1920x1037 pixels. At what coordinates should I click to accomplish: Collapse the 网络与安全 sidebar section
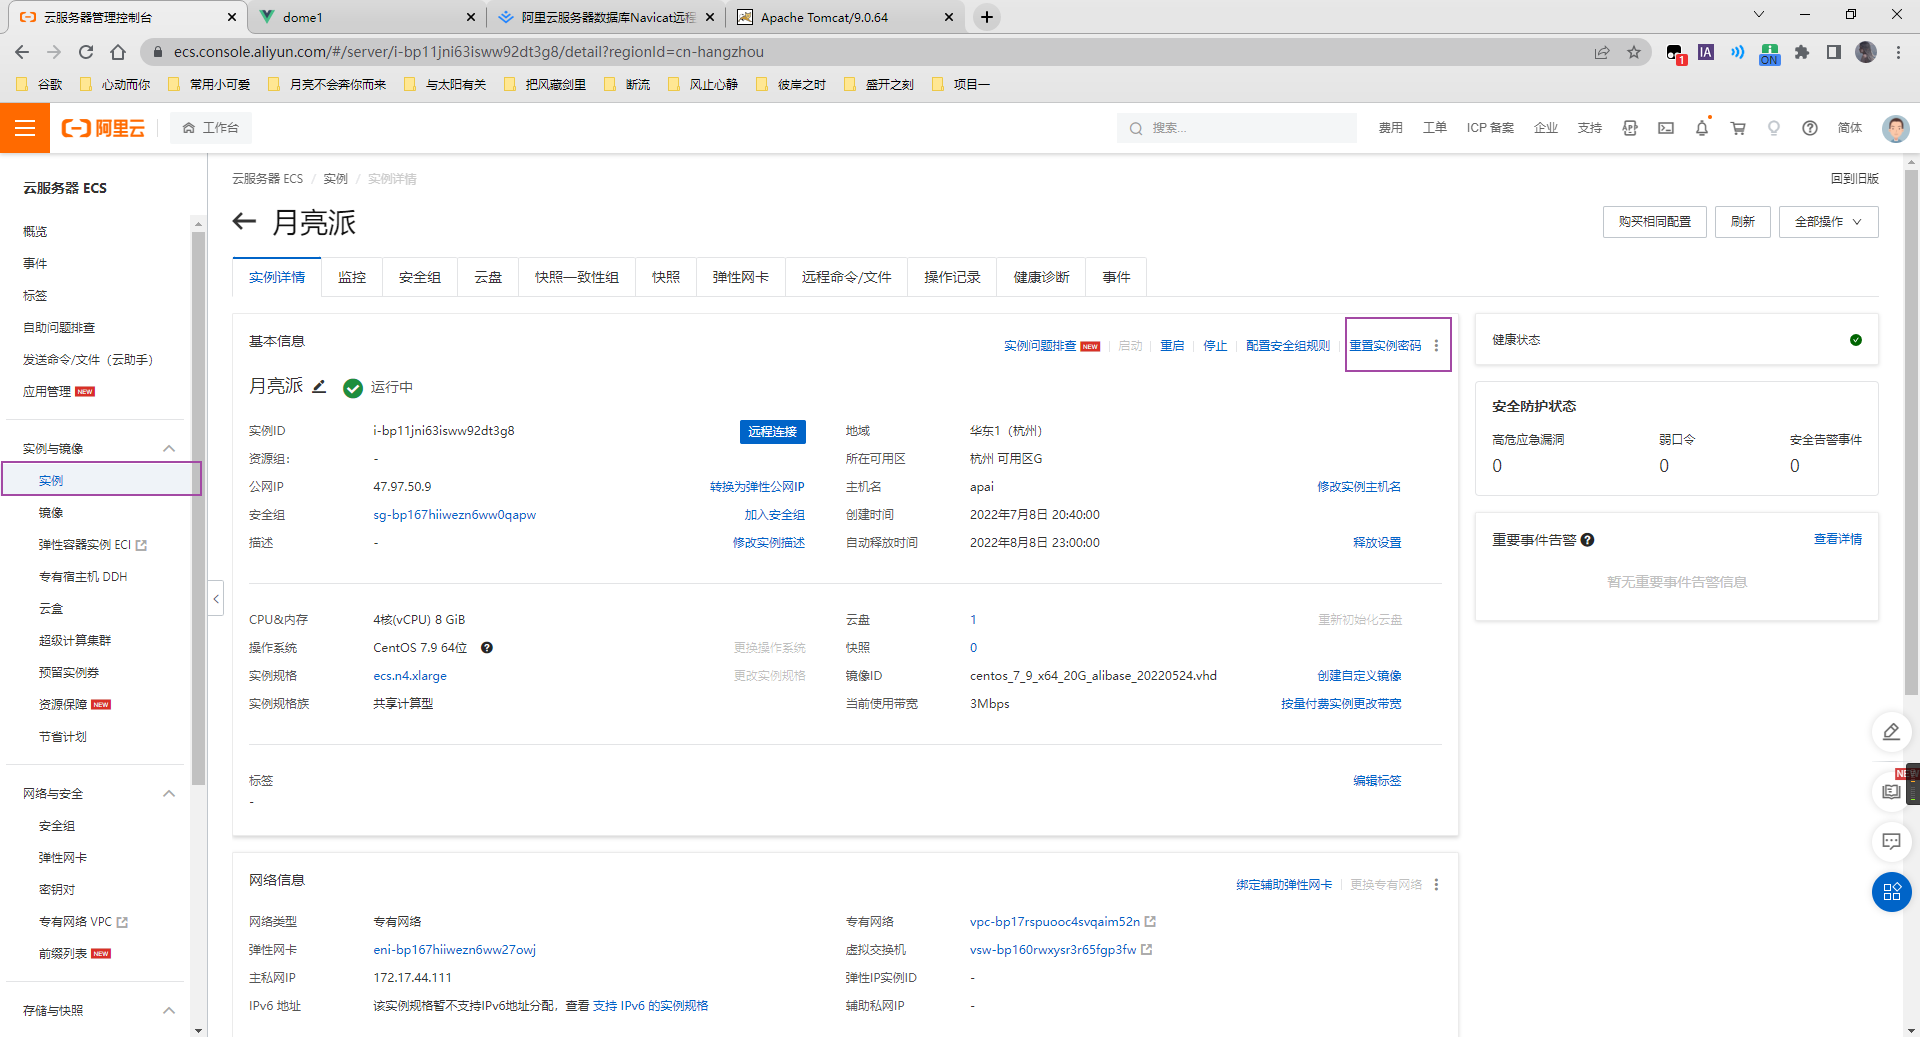pyautogui.click(x=169, y=793)
